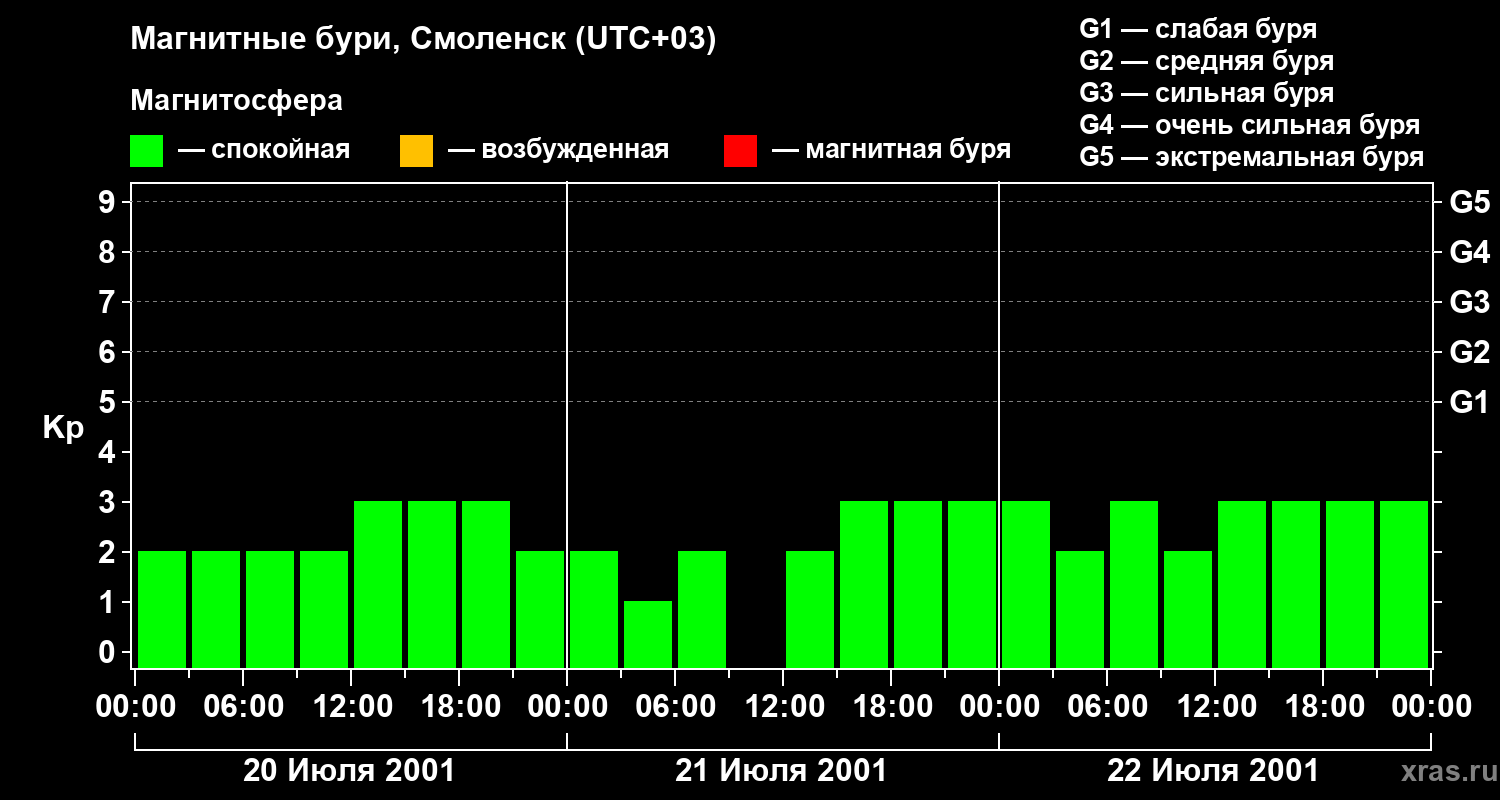Click legend line 'G5 — экстремальная буря'
This screenshot has width=1500, height=800.
tap(1252, 157)
